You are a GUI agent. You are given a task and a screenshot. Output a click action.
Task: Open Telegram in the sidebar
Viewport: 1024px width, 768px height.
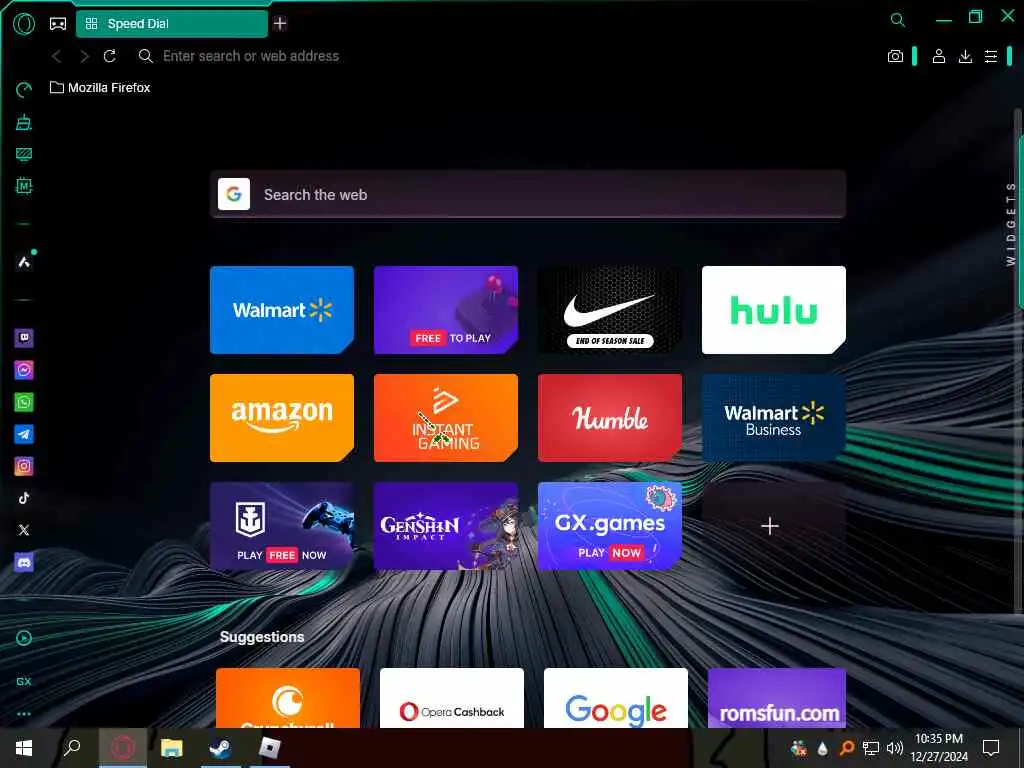click(24, 434)
